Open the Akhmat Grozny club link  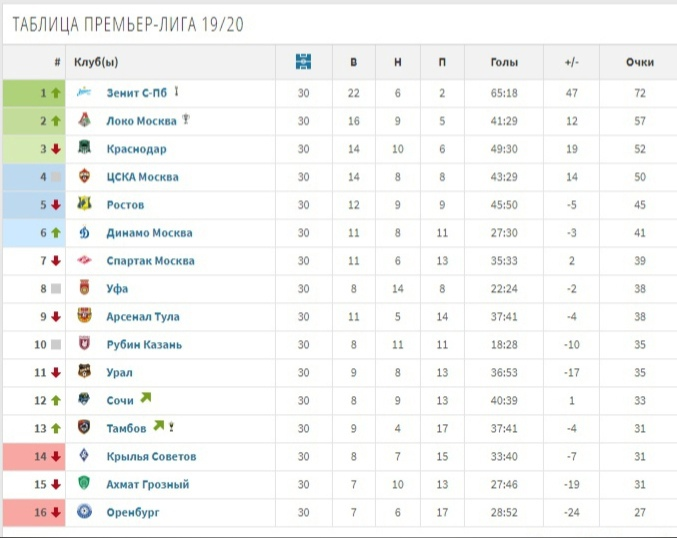coord(148,484)
